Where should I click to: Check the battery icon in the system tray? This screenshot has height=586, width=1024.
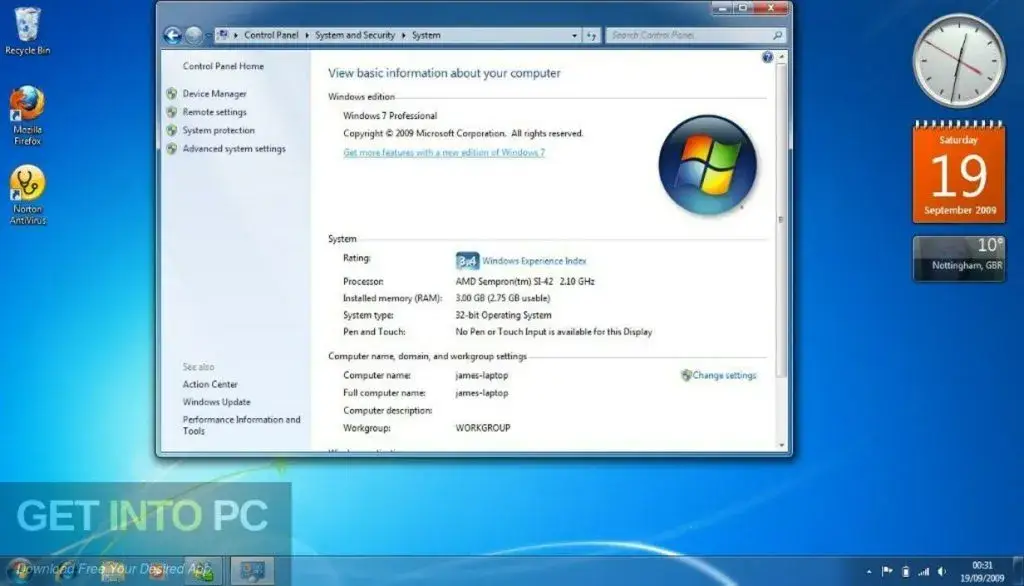pos(906,572)
